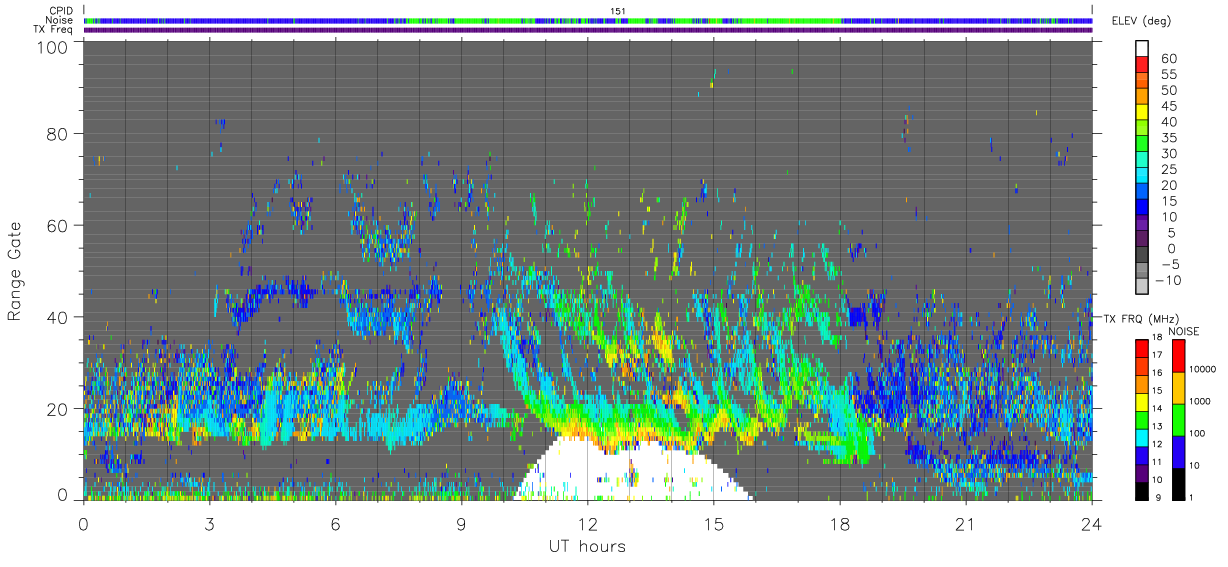Select the blue 10–100 NOISE swatch

click(1178, 452)
